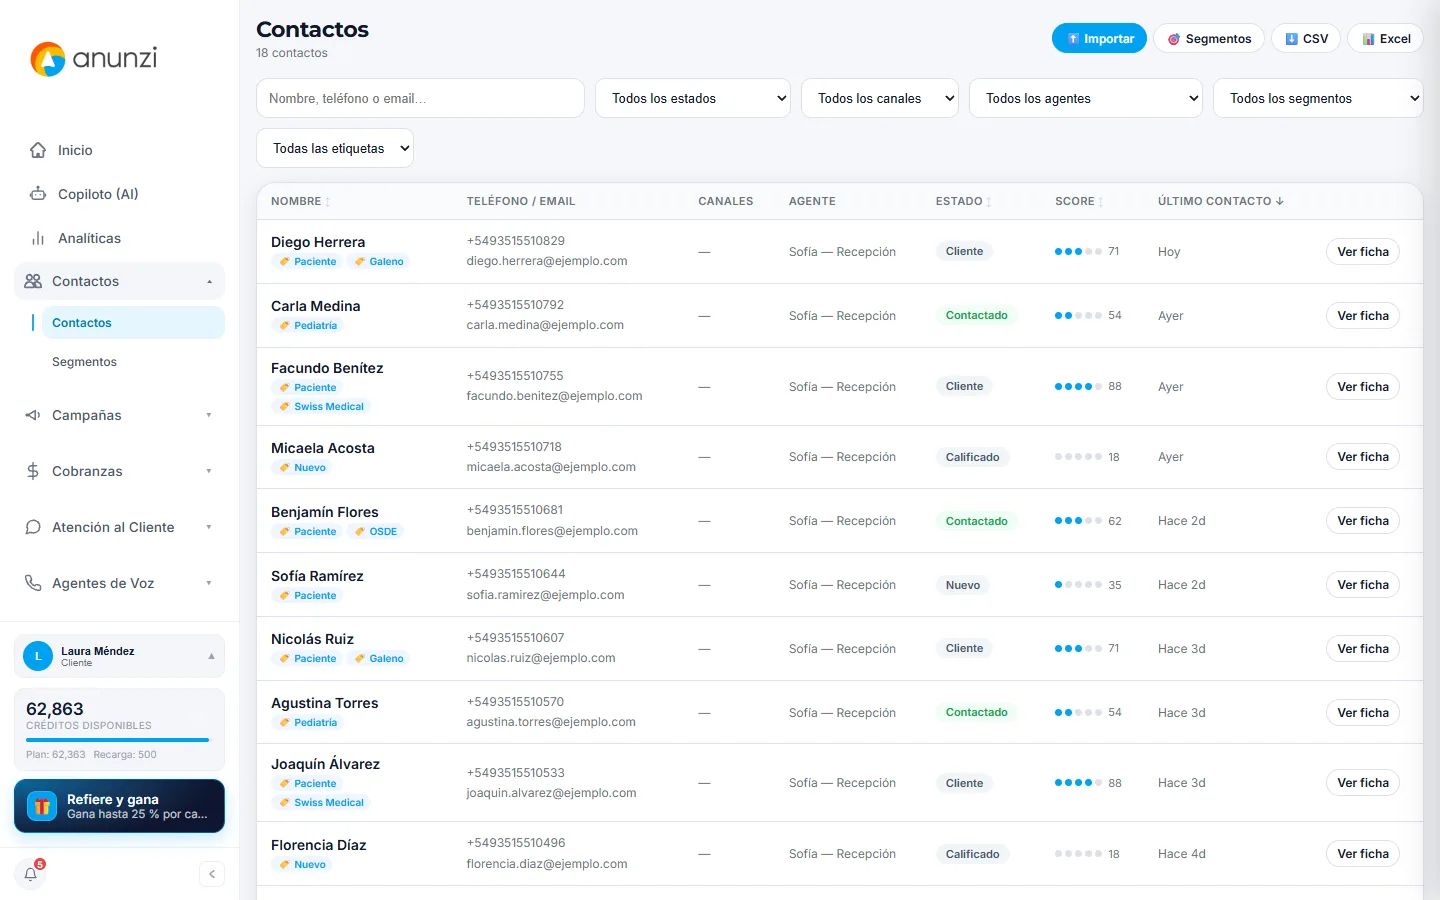Open the Analíticas chart icon
The width and height of the screenshot is (1440, 900).
tap(38, 238)
